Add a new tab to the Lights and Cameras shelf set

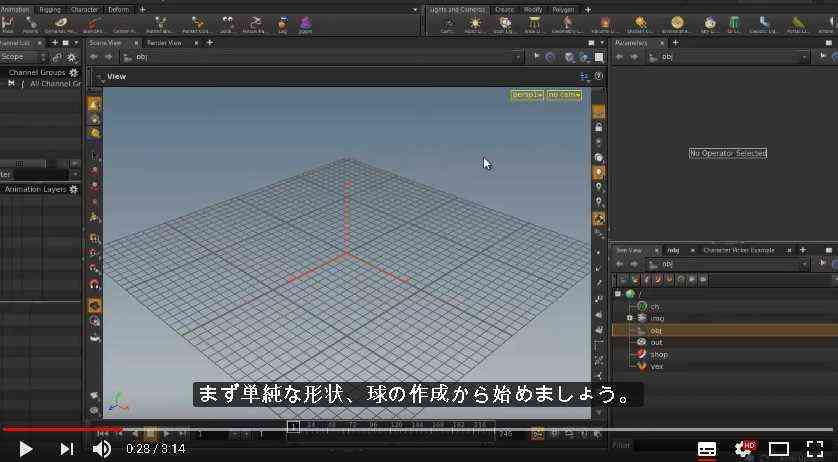click(x=588, y=10)
